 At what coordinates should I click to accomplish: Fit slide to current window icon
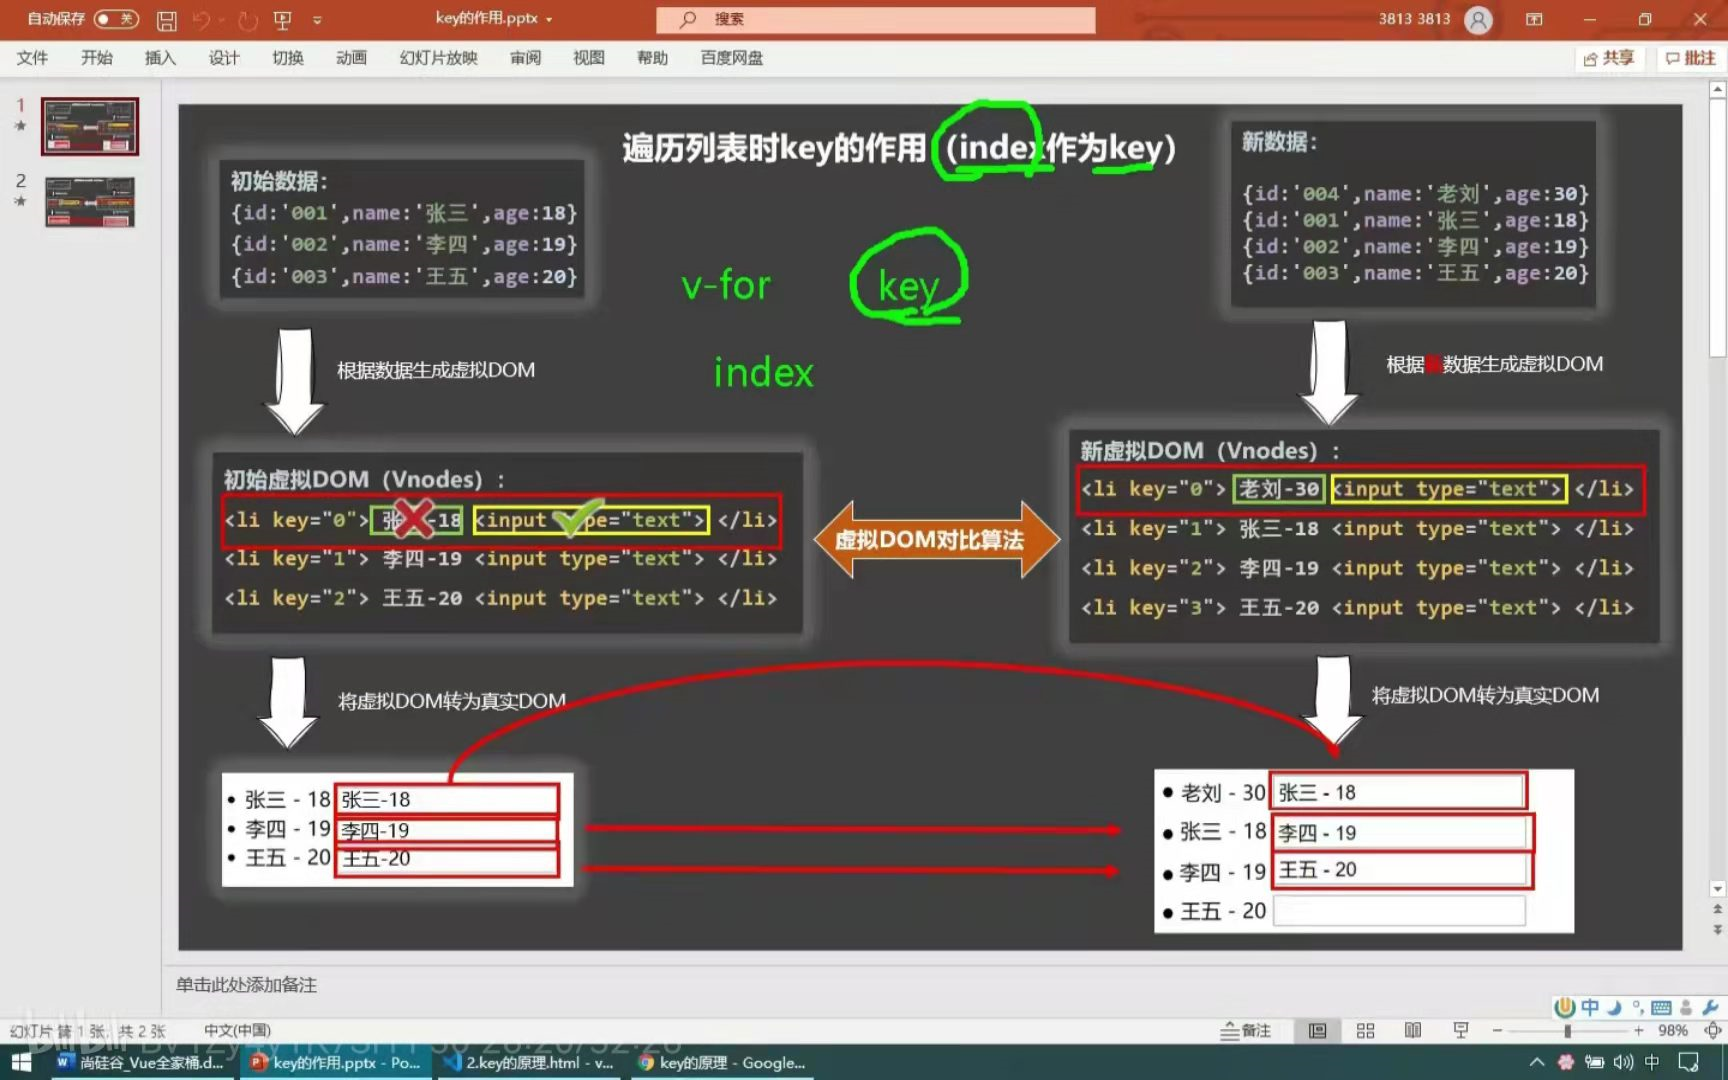[1712, 1030]
